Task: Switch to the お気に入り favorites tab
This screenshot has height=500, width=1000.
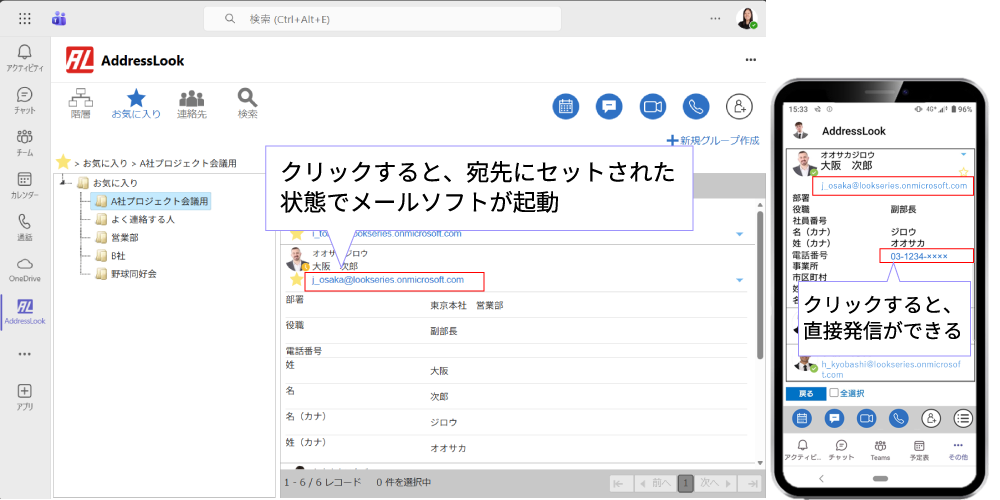Action: point(136,103)
